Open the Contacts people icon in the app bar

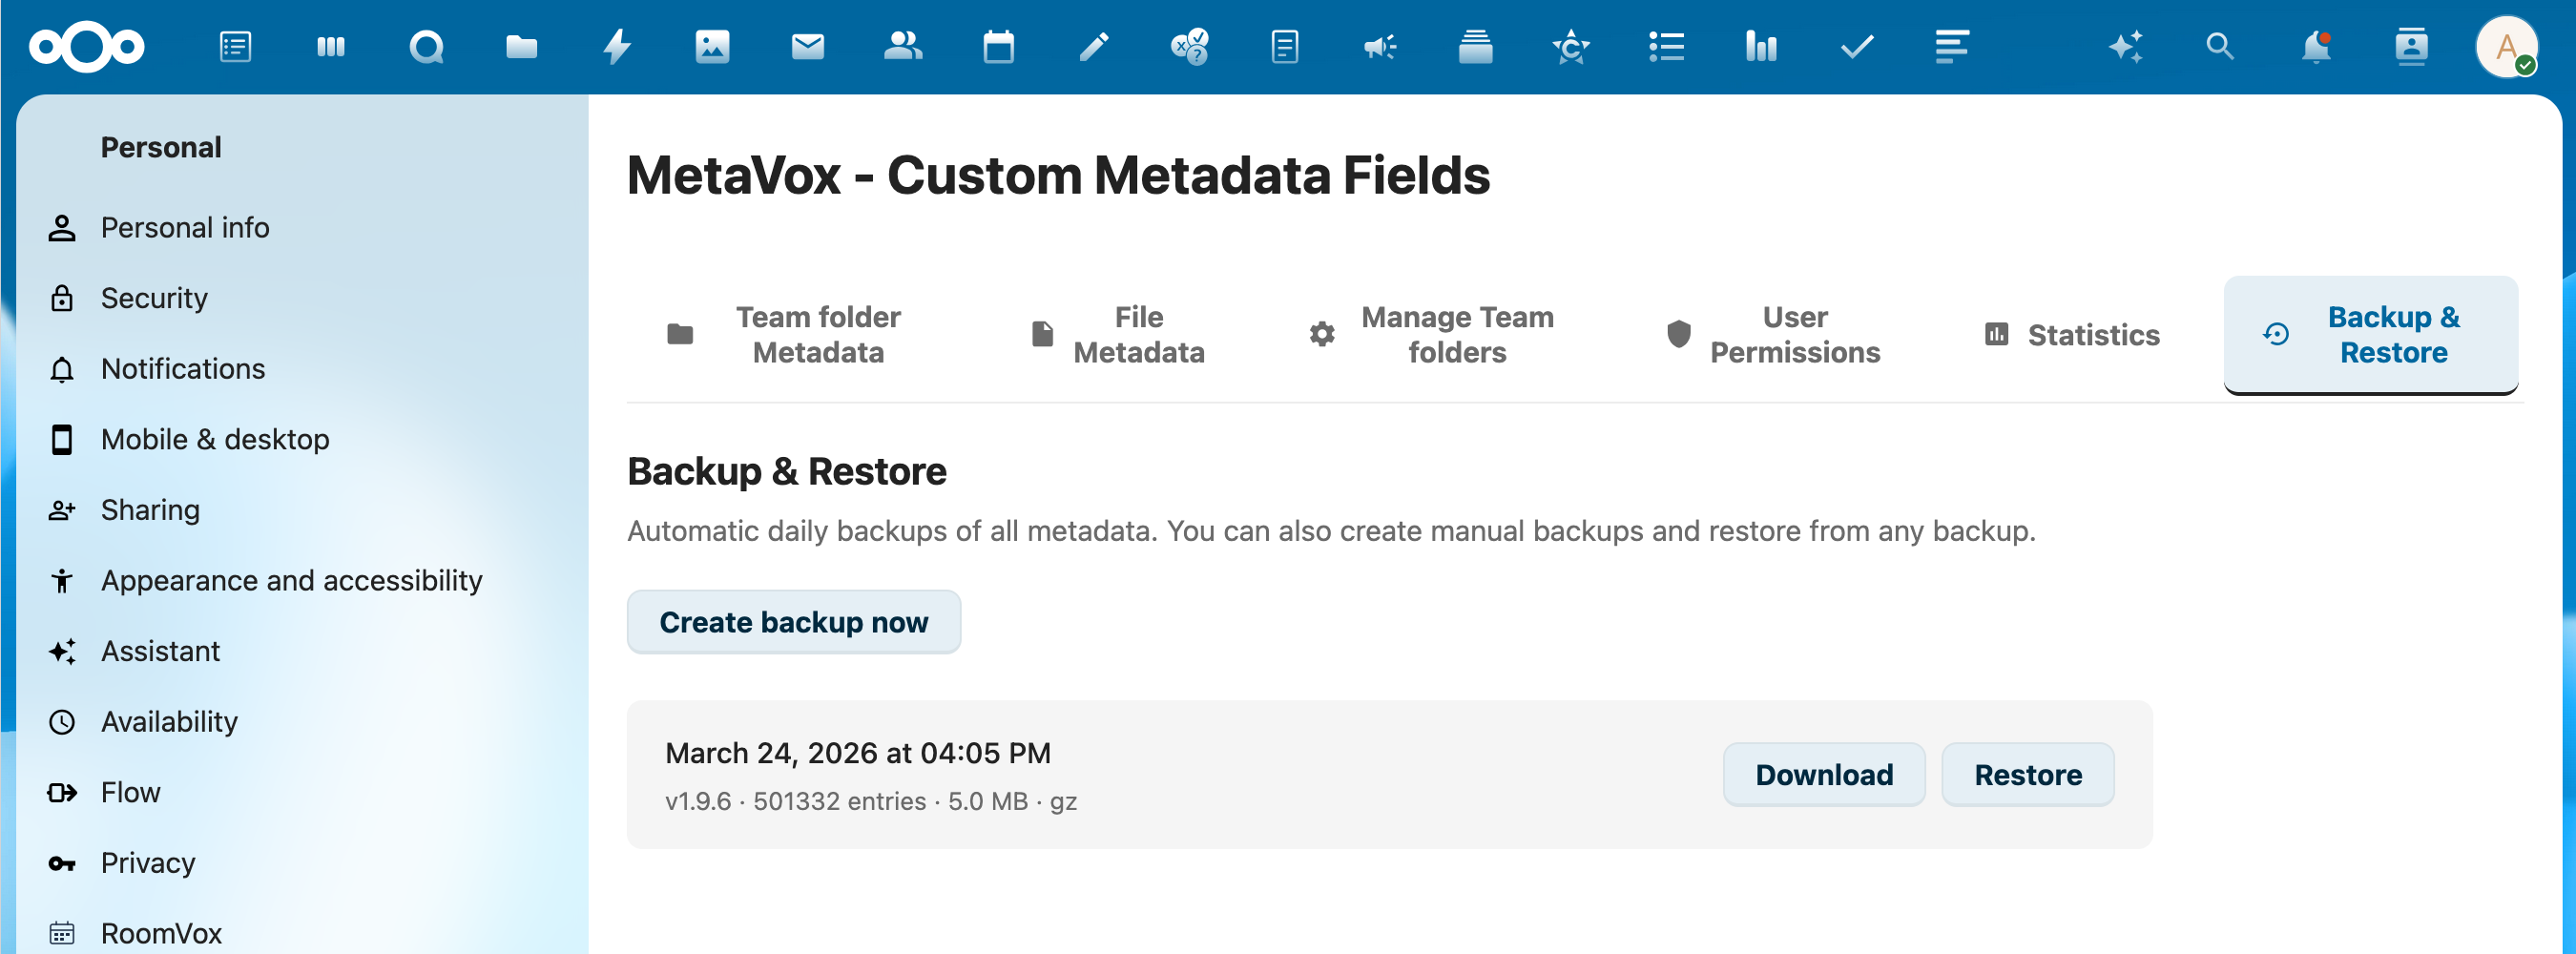[x=903, y=47]
